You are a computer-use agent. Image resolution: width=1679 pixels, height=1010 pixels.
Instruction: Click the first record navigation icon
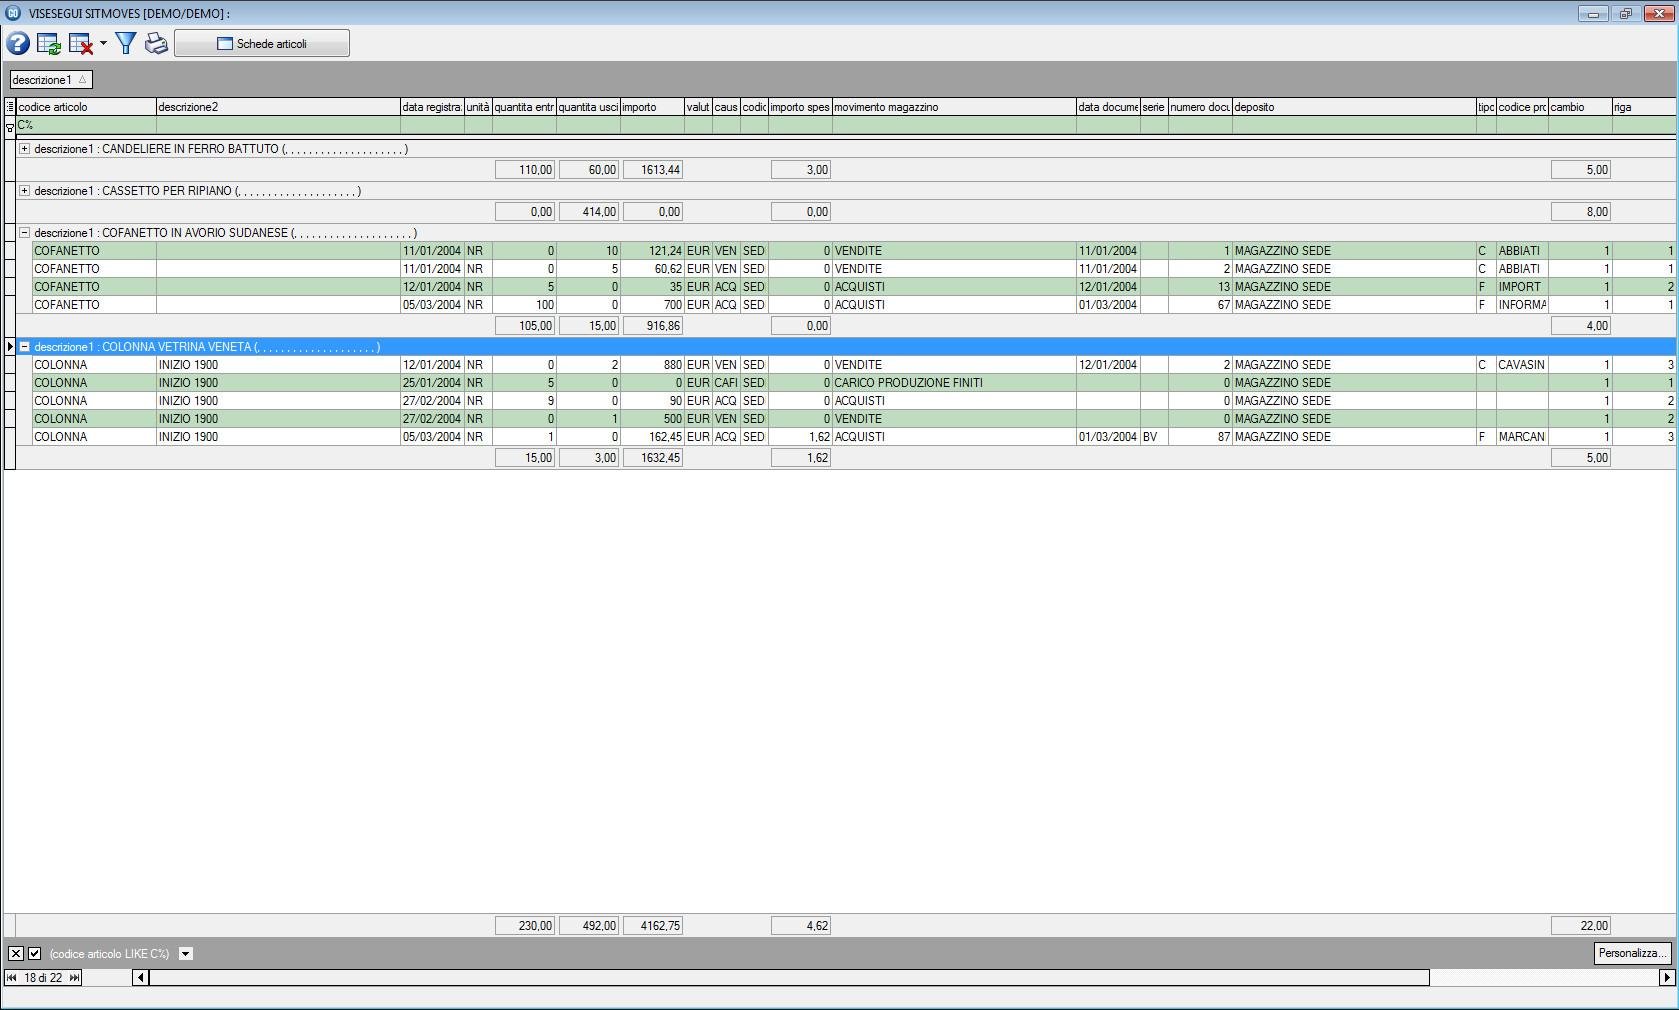point(11,978)
